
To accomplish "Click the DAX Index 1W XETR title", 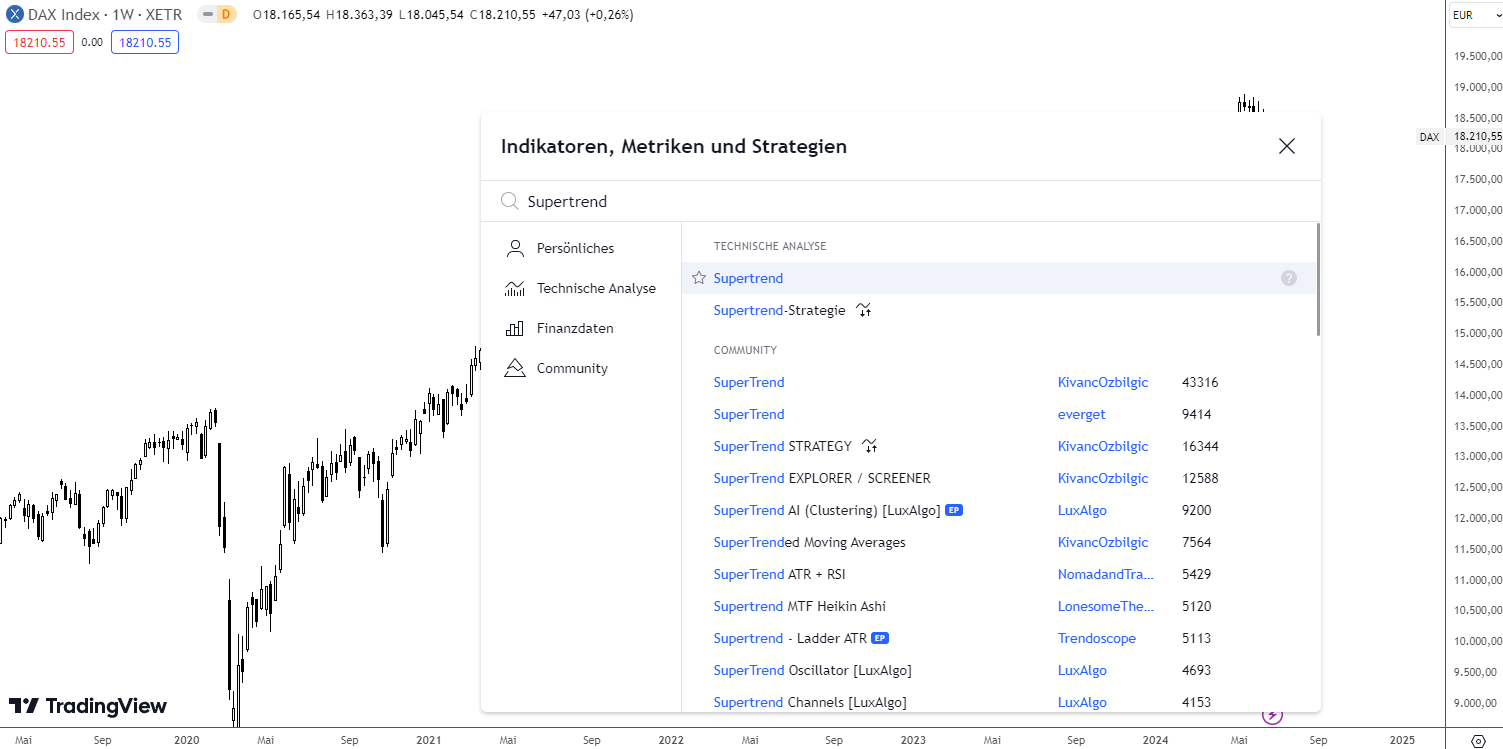I will point(105,14).
